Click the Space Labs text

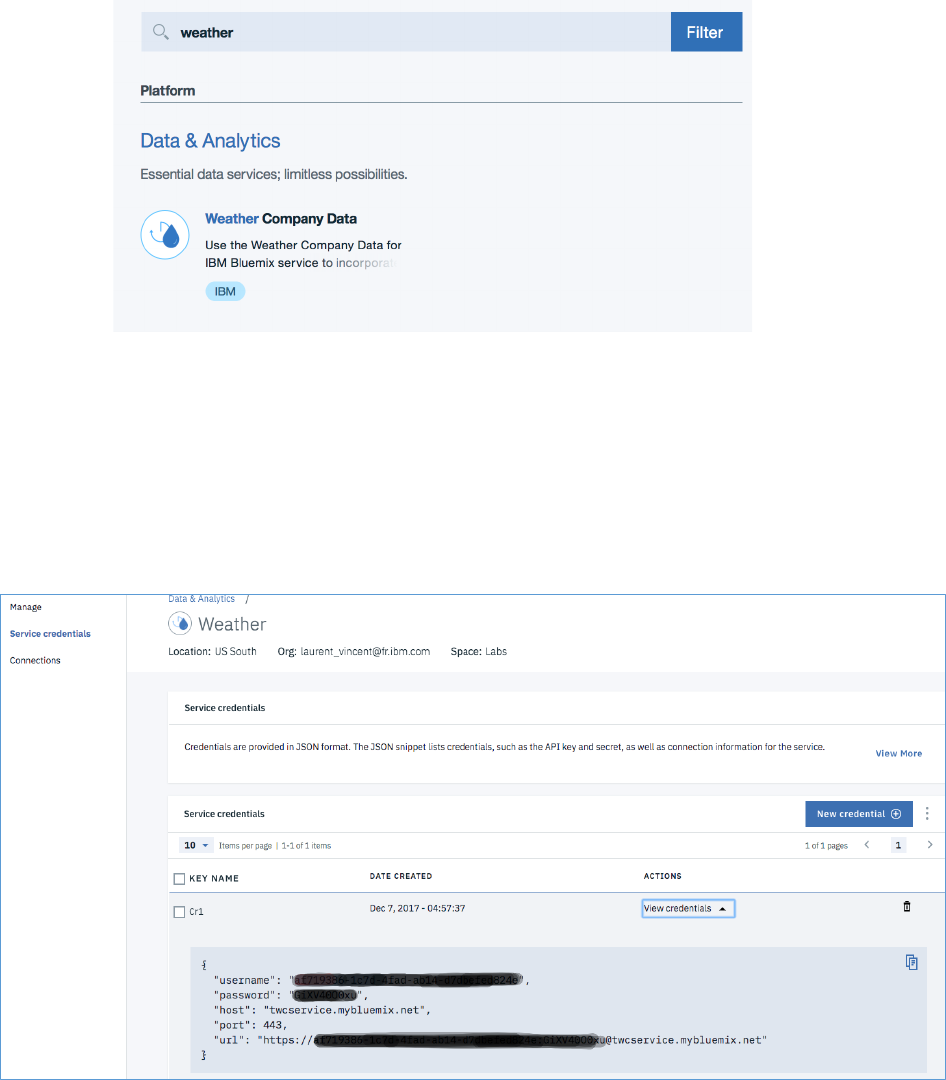479,652
